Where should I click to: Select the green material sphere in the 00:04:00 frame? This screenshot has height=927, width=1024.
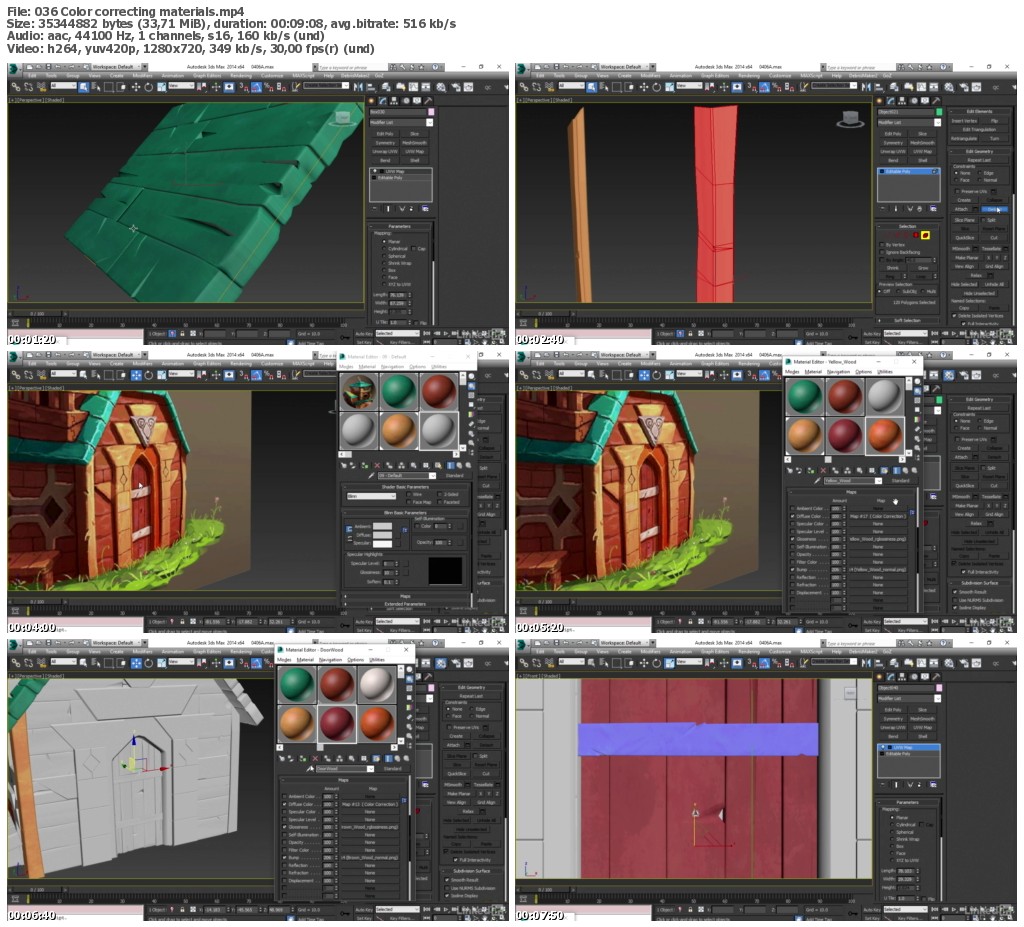click(398, 391)
